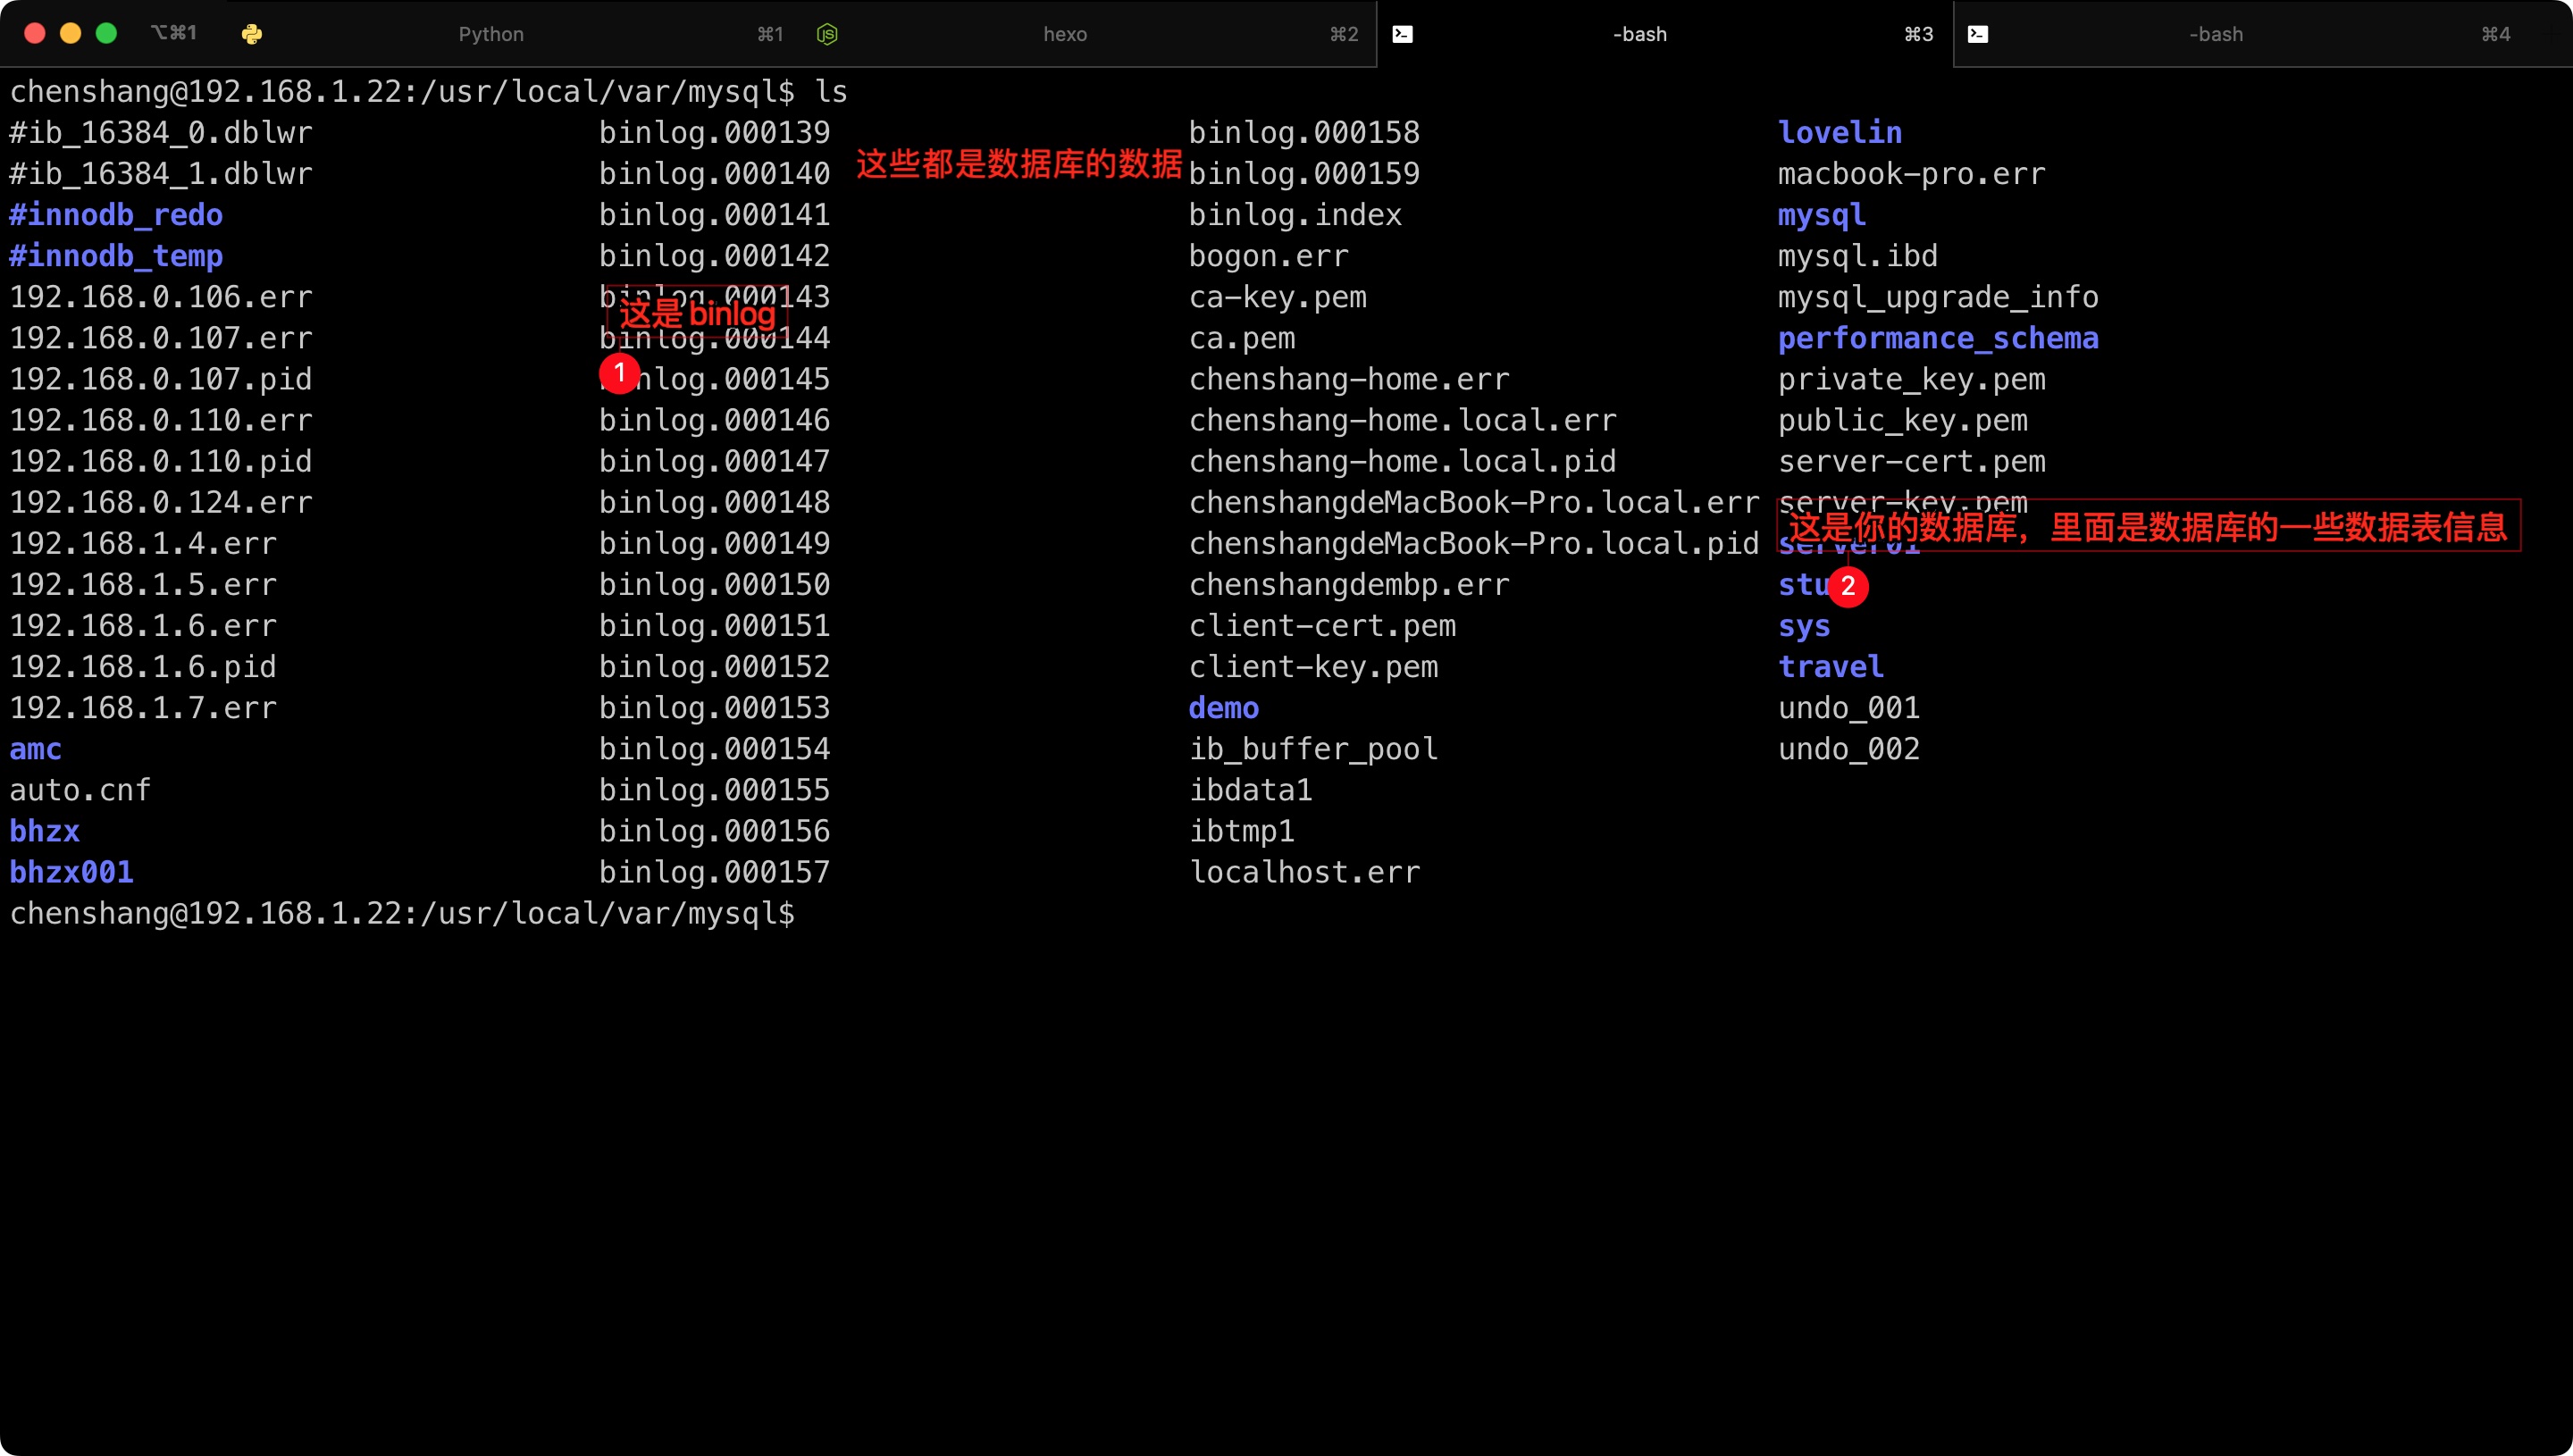2573x1456 pixels.
Task: Click the red annotation marker numbered 1
Action: click(619, 373)
